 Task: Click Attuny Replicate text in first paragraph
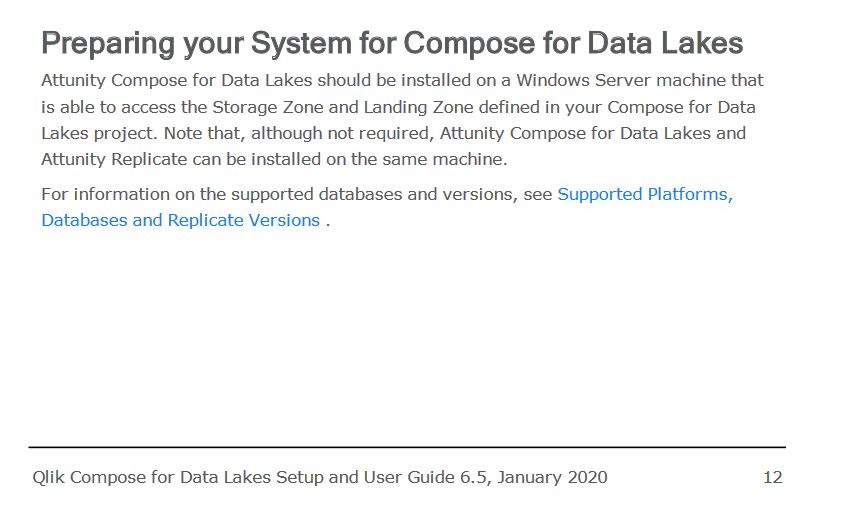108,159
